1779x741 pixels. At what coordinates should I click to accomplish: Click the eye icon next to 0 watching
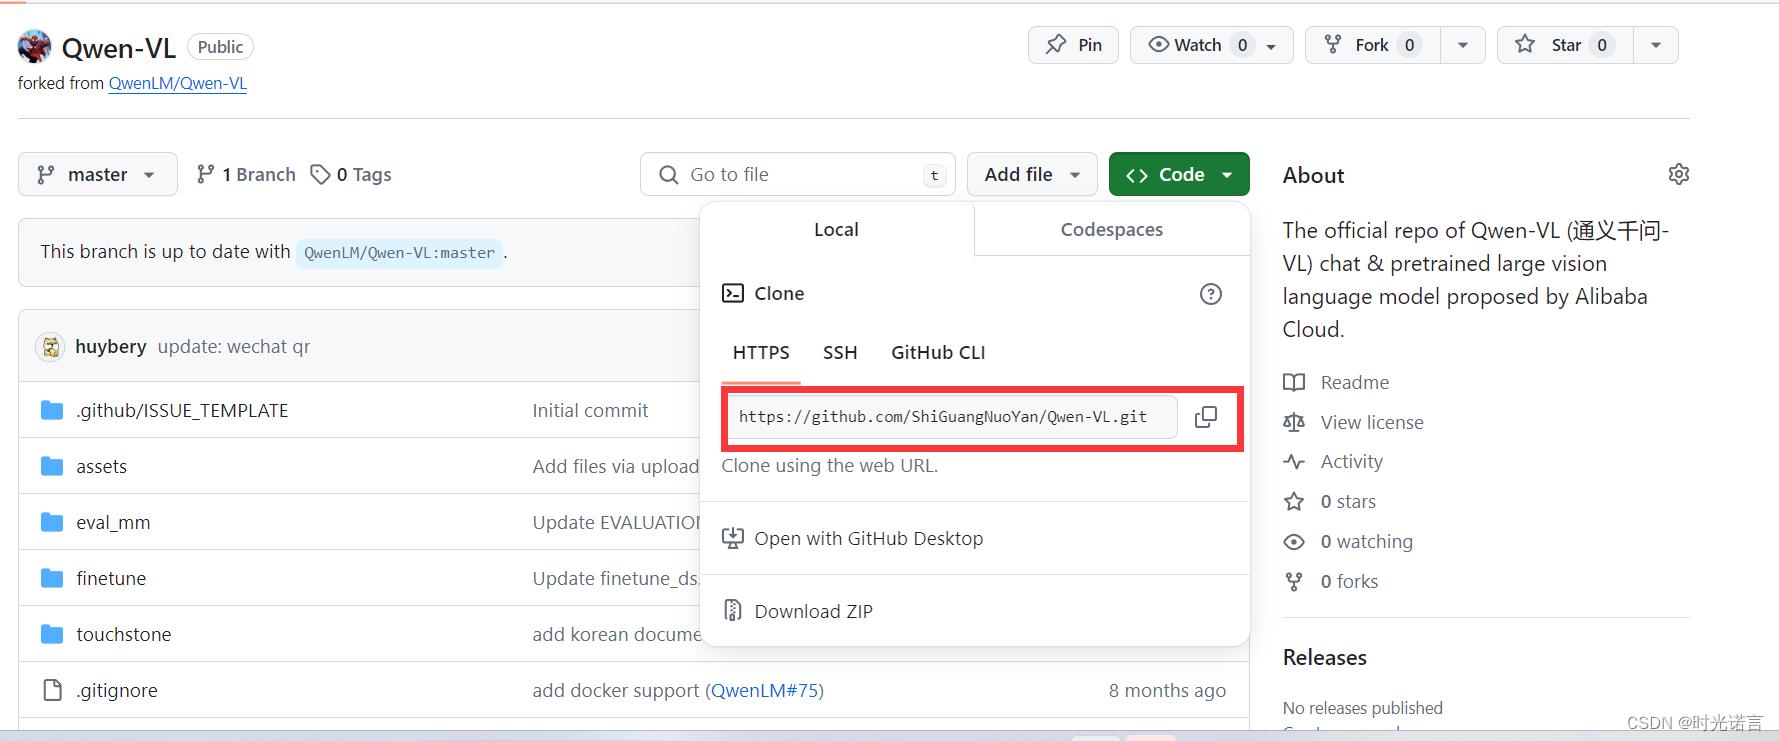1294,542
